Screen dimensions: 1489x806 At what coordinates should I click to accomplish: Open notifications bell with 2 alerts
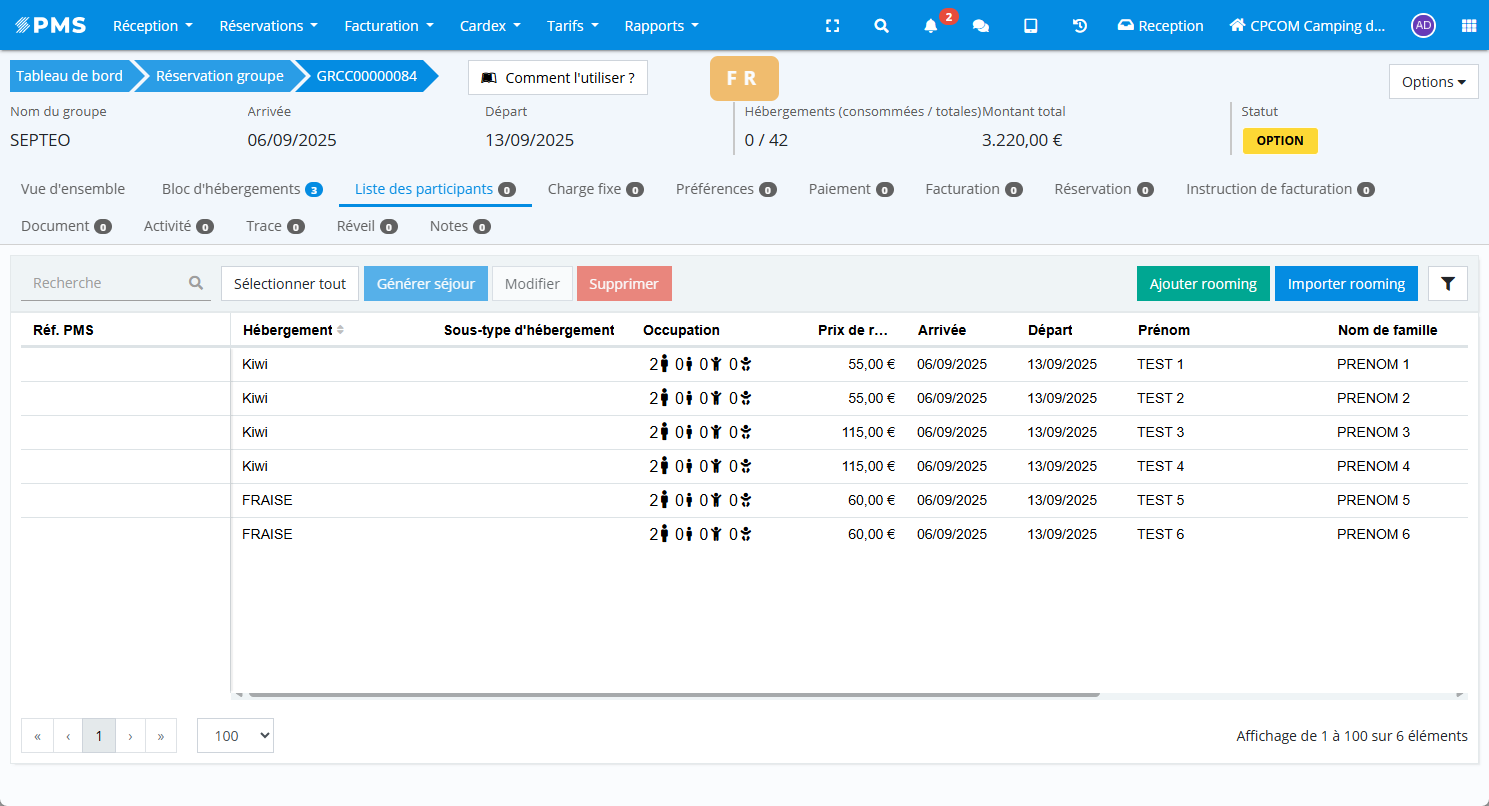click(931, 26)
